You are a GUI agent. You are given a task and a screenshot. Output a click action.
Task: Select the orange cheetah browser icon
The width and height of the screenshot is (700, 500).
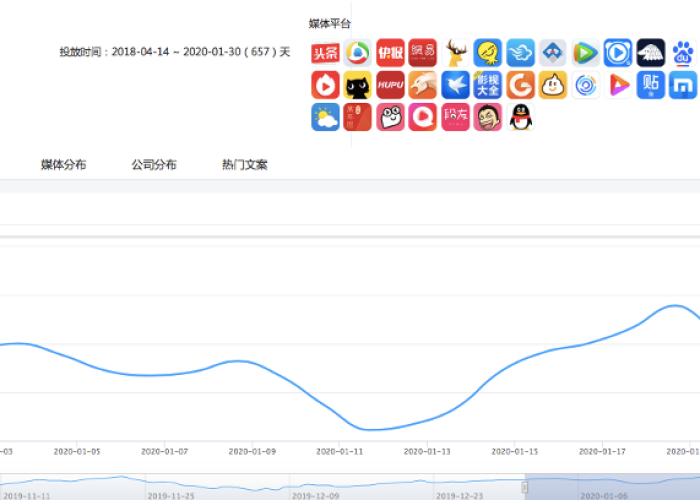423,85
